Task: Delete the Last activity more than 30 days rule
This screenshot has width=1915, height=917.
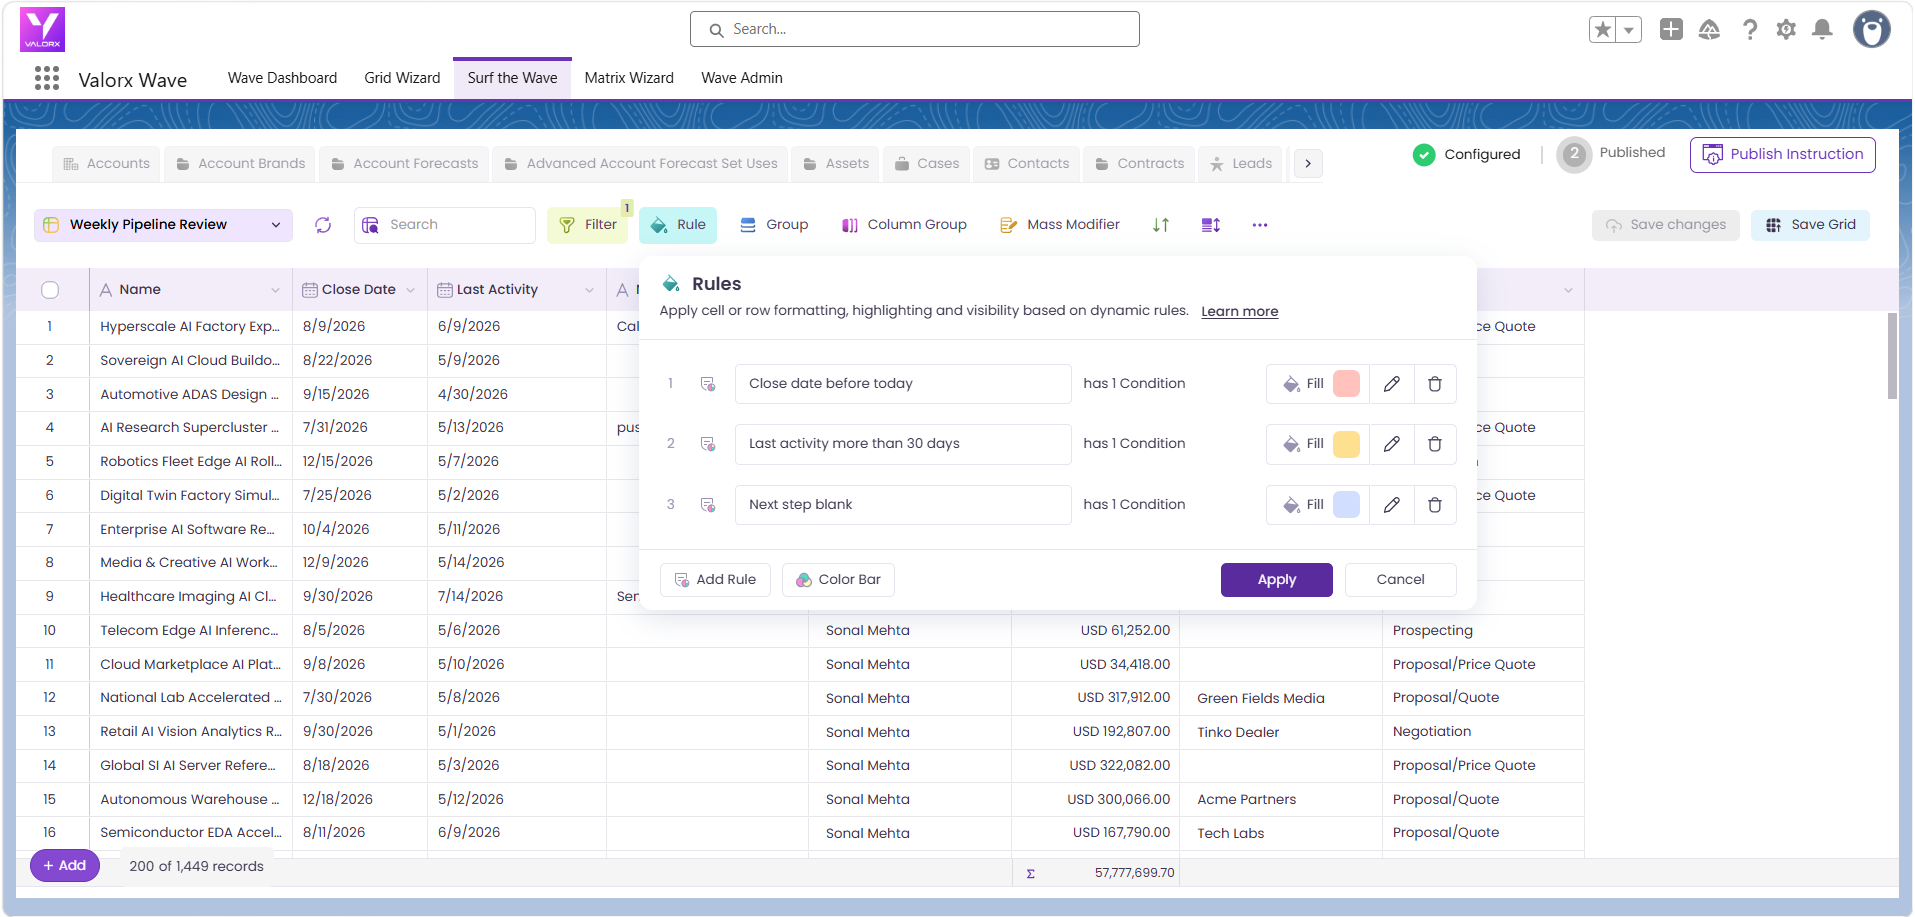Action: tap(1435, 444)
